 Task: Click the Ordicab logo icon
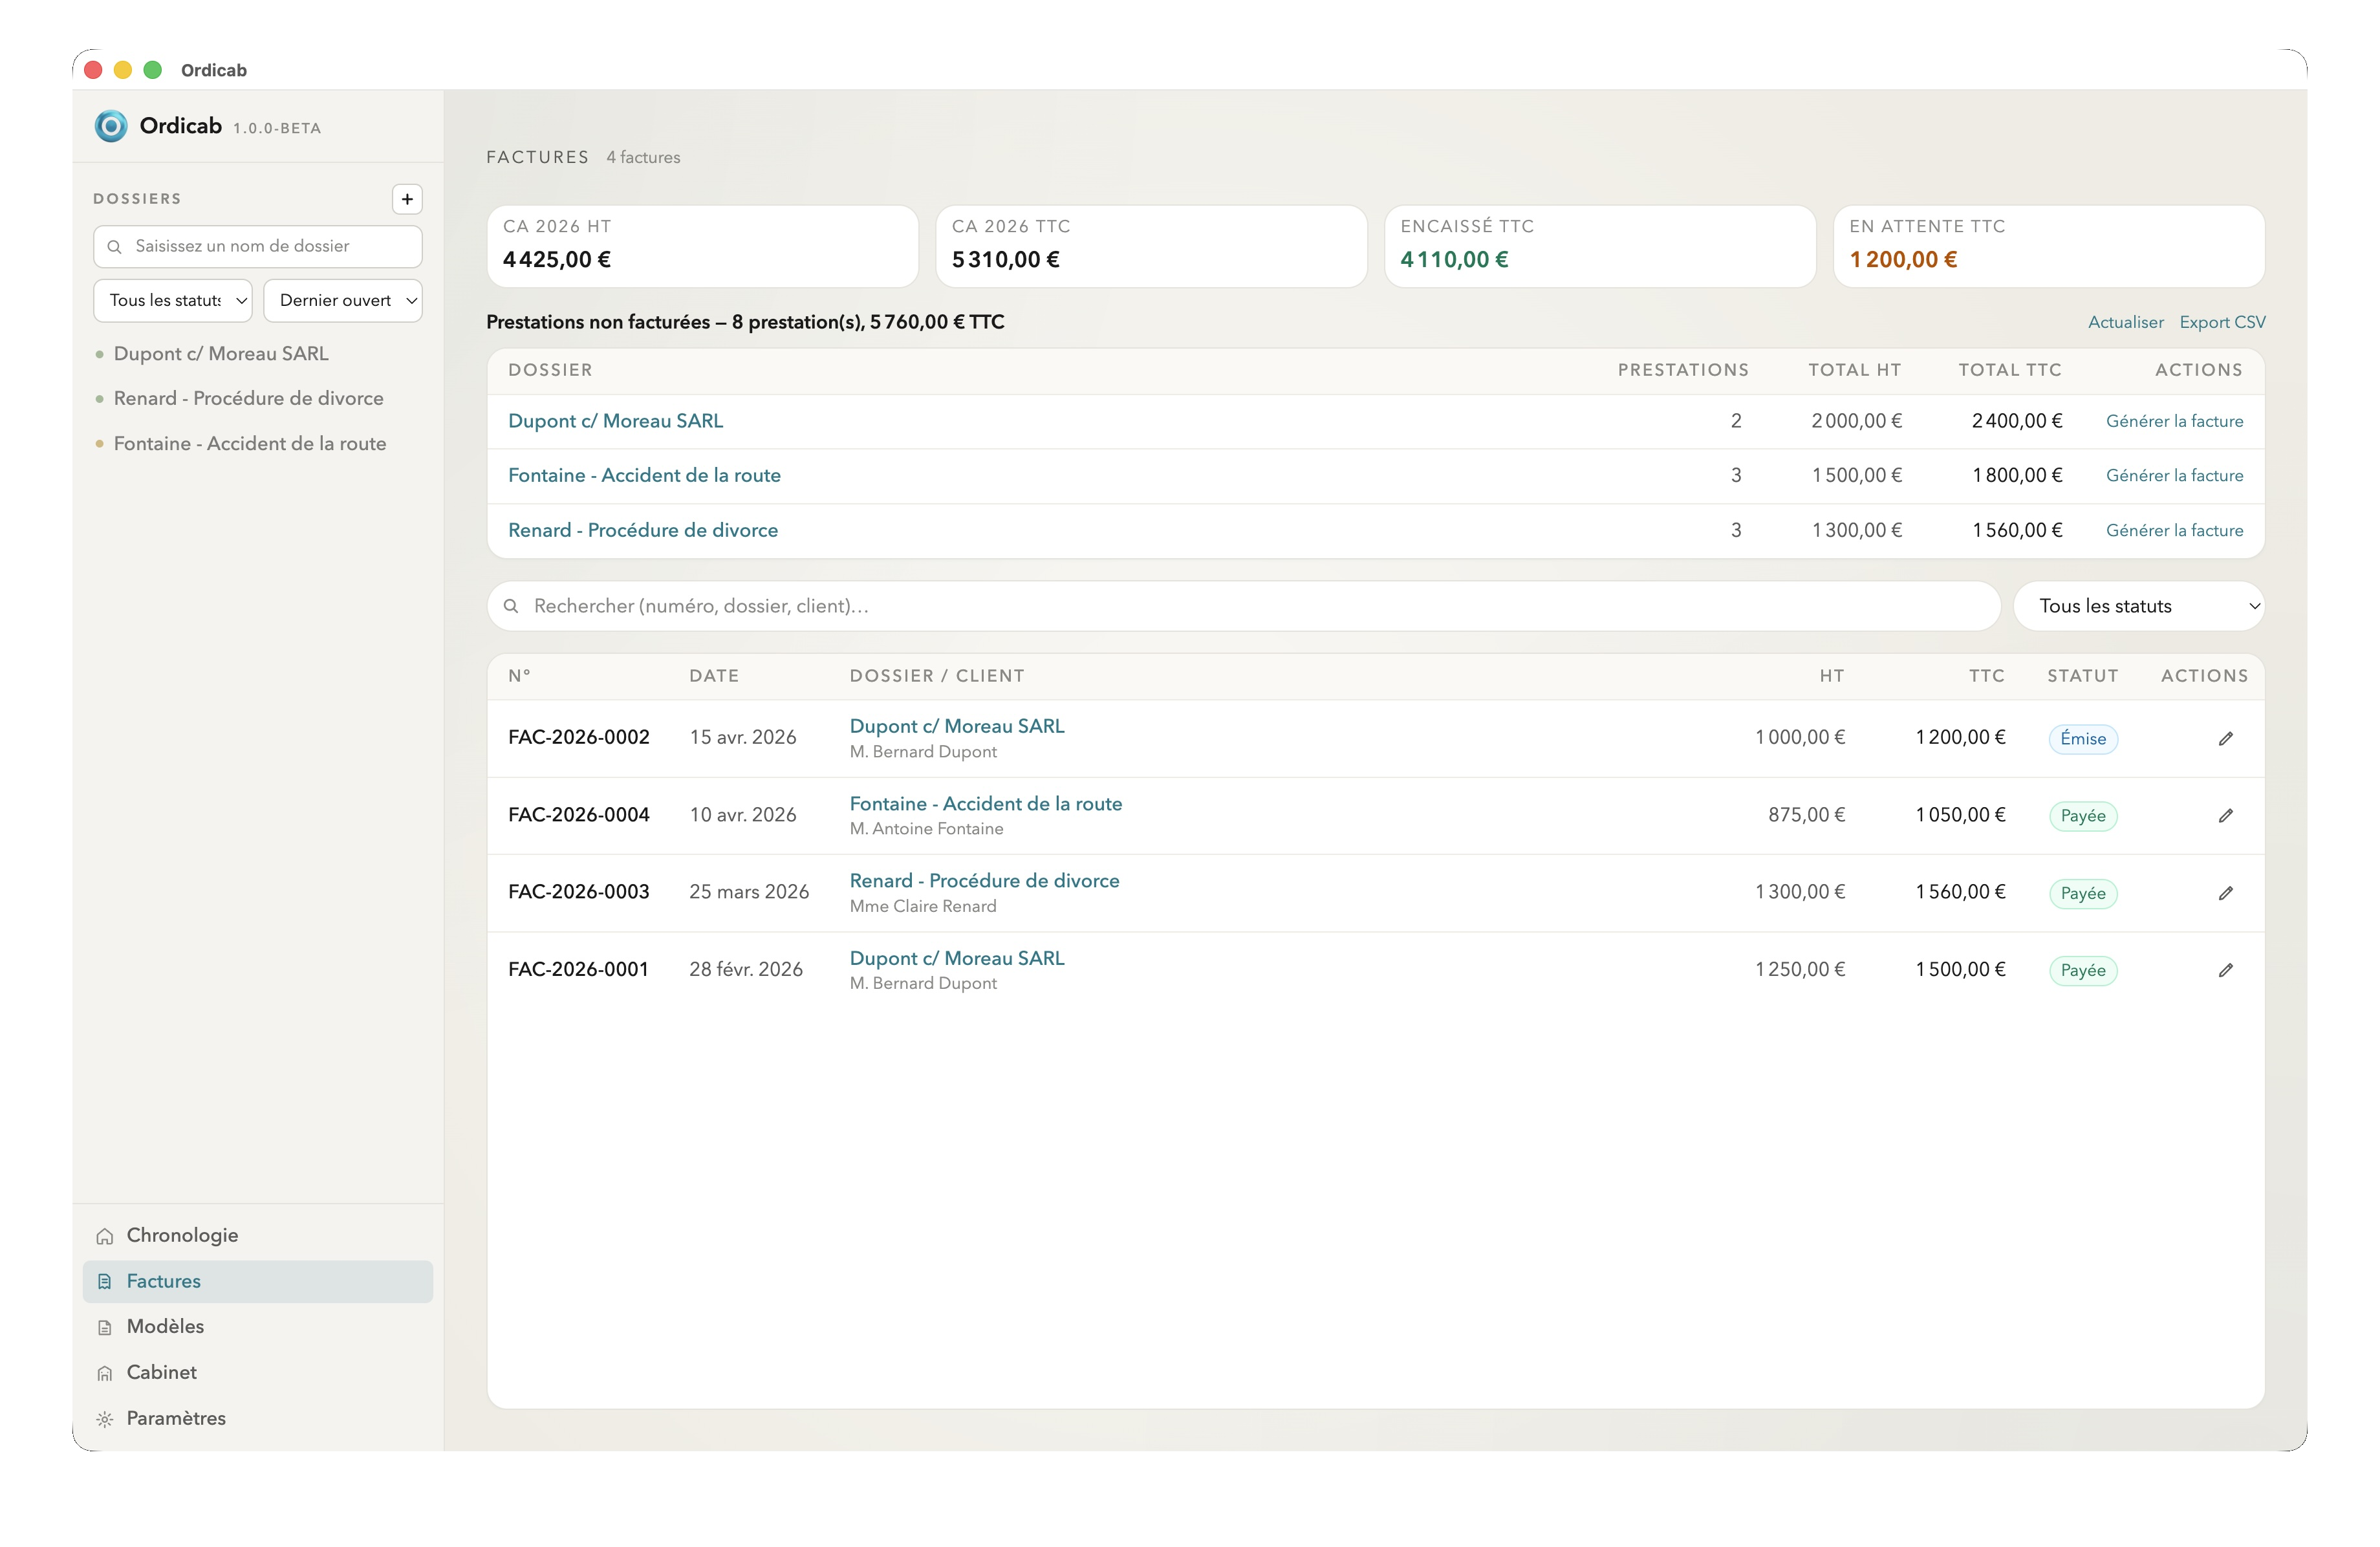[111, 126]
